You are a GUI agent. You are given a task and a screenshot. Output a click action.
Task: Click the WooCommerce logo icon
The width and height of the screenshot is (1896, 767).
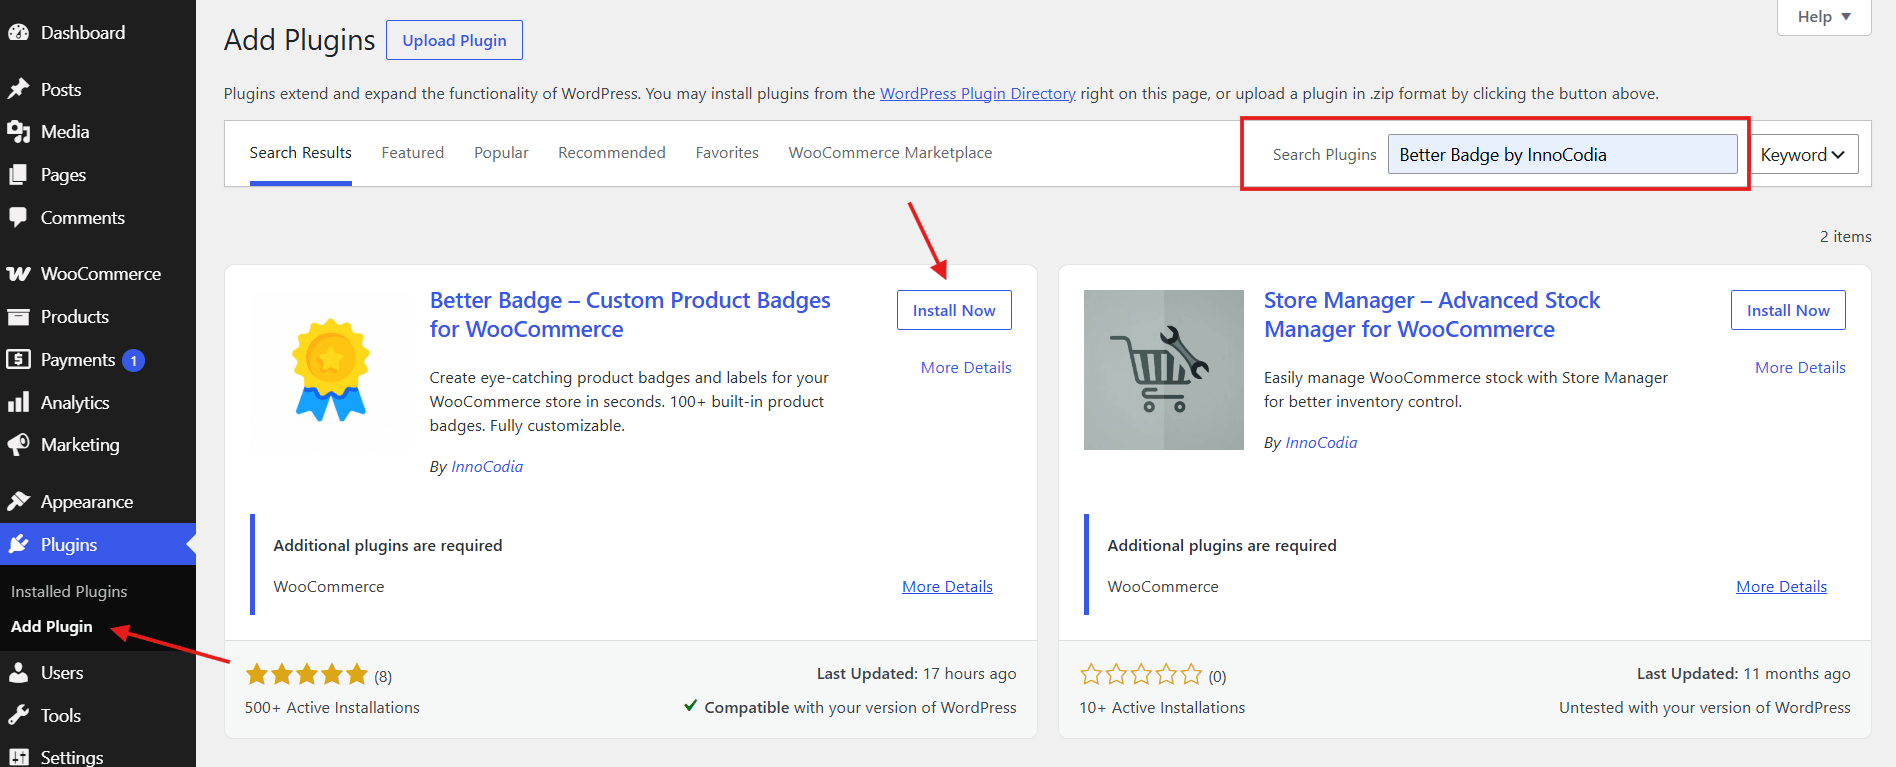coord(18,274)
